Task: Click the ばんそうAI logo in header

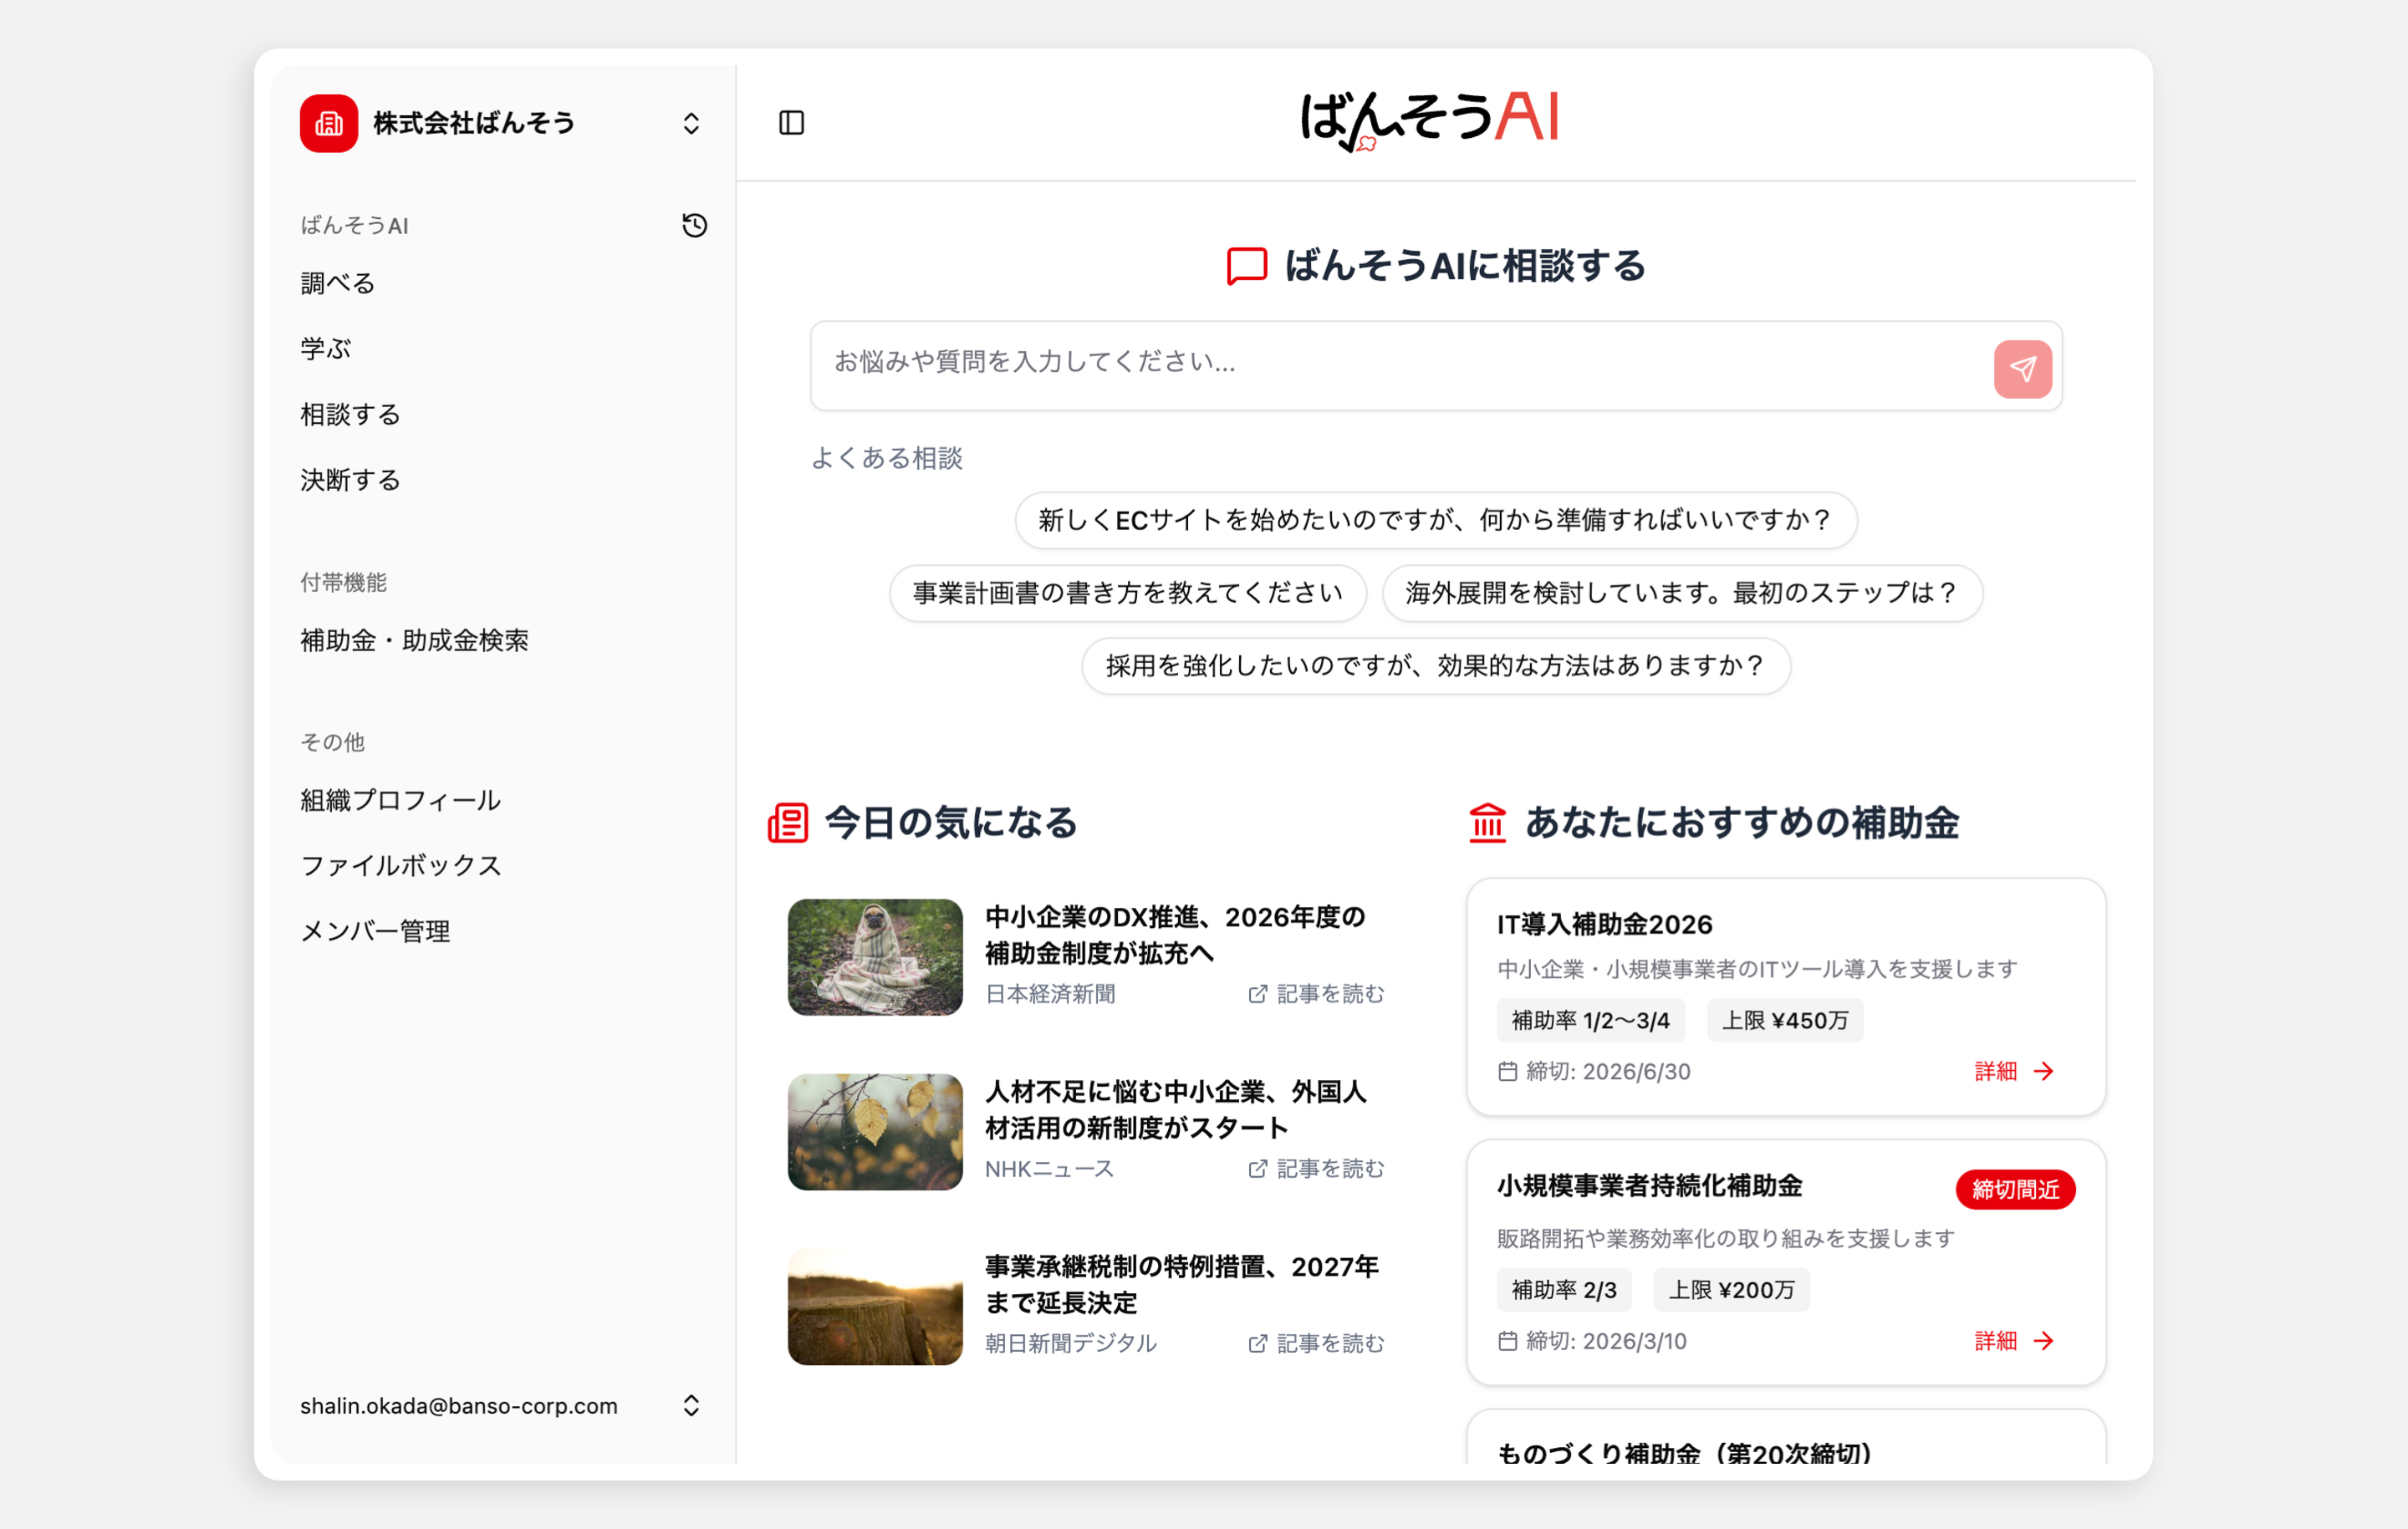Action: point(1428,120)
